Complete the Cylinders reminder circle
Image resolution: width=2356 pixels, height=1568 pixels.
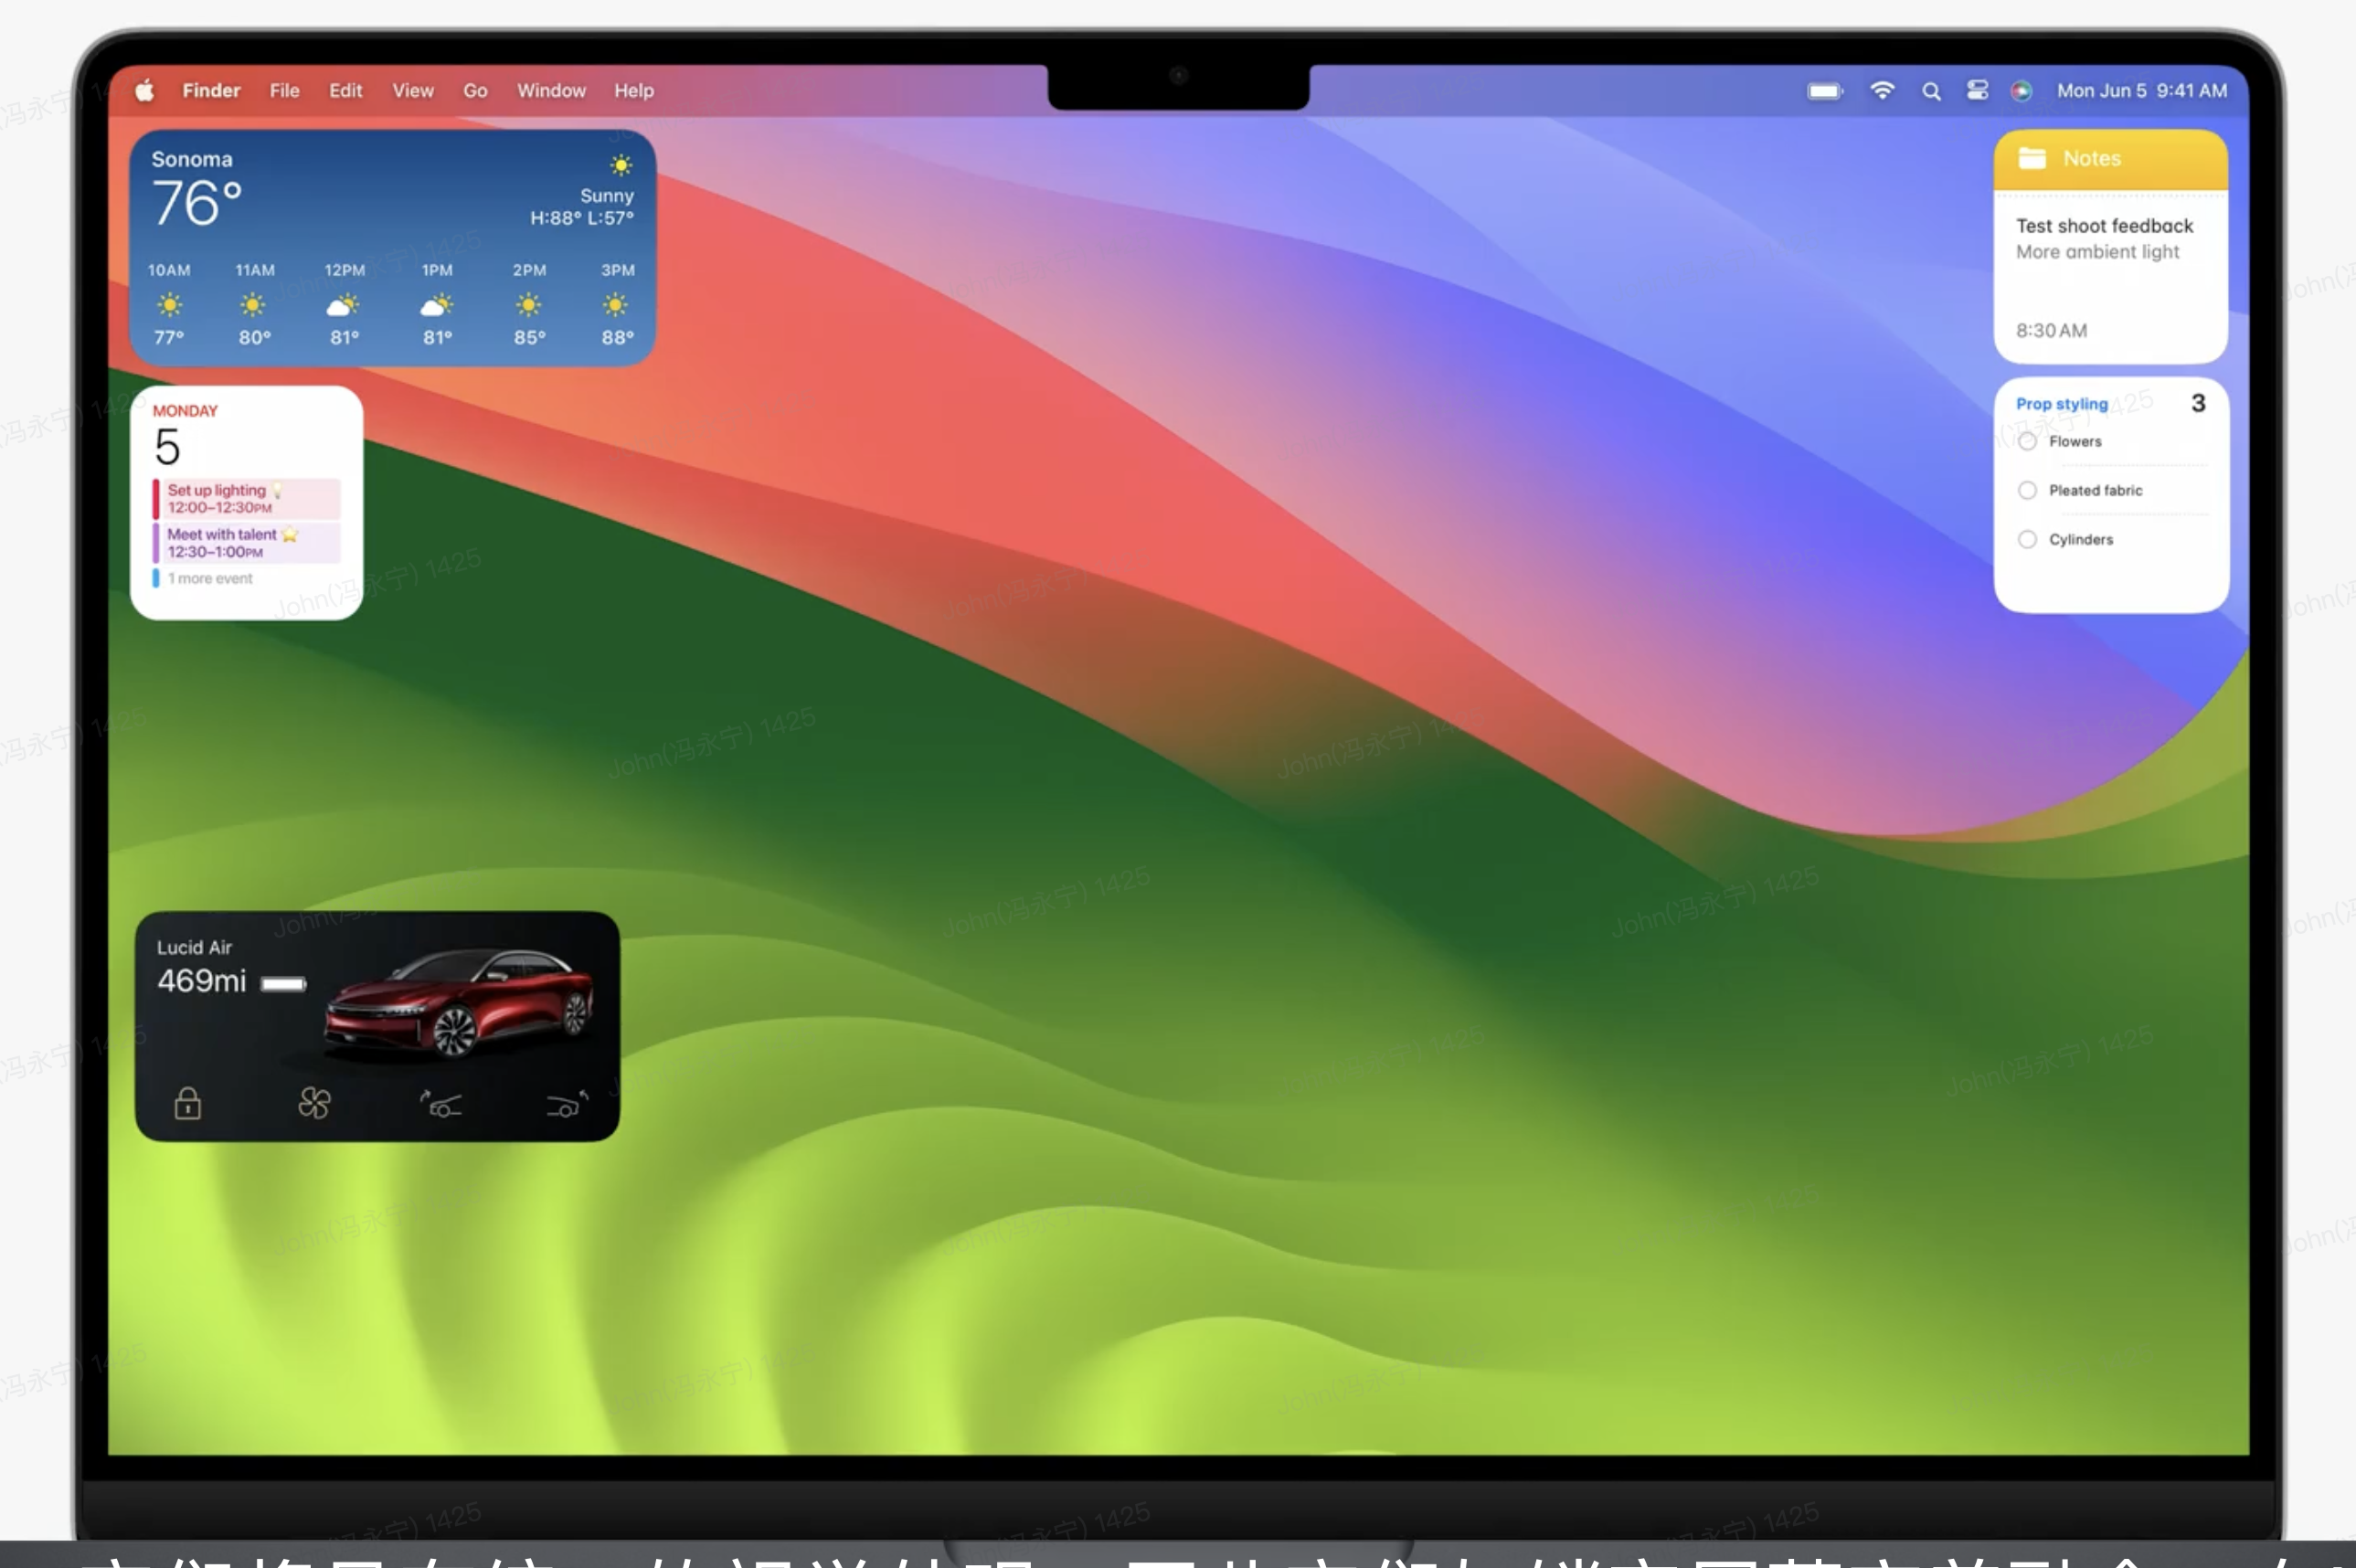click(x=2027, y=540)
